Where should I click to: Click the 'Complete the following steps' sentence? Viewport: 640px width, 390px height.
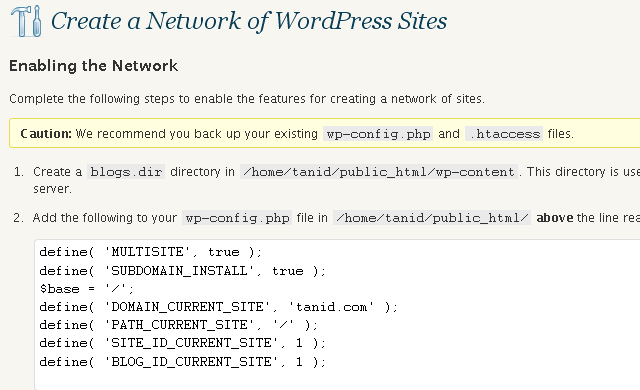tap(247, 99)
